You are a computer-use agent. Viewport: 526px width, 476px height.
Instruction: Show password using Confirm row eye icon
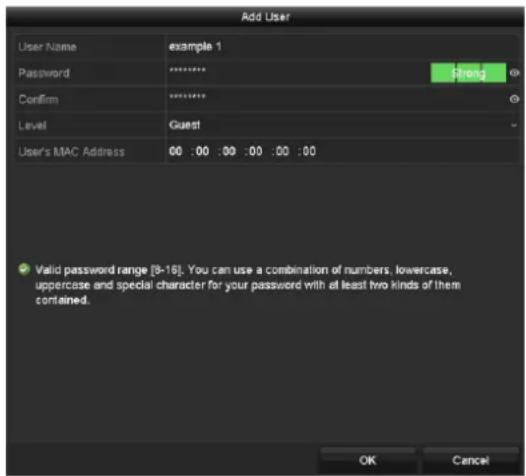[x=514, y=99]
